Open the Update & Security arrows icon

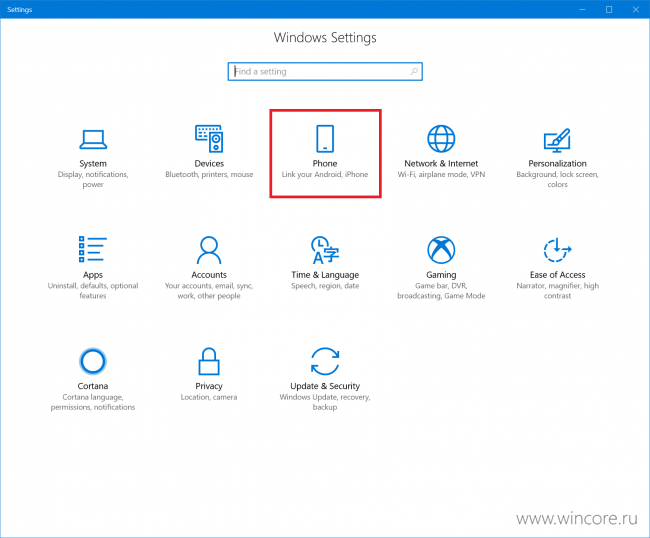click(x=325, y=361)
